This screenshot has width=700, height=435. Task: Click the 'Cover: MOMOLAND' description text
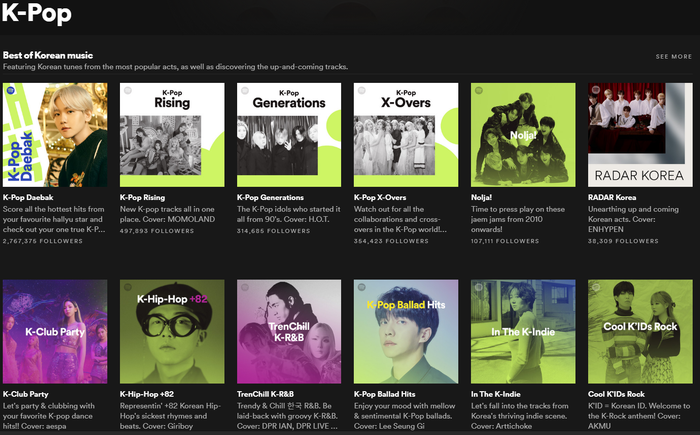179,219
